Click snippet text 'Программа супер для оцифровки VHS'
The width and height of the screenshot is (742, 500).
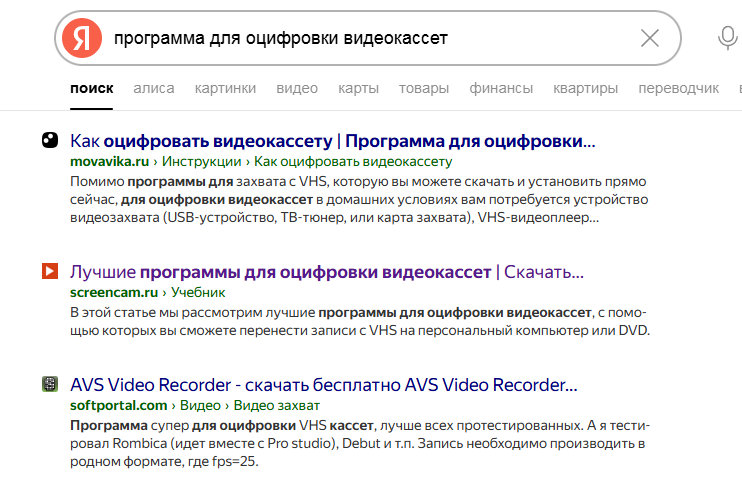coord(198,426)
